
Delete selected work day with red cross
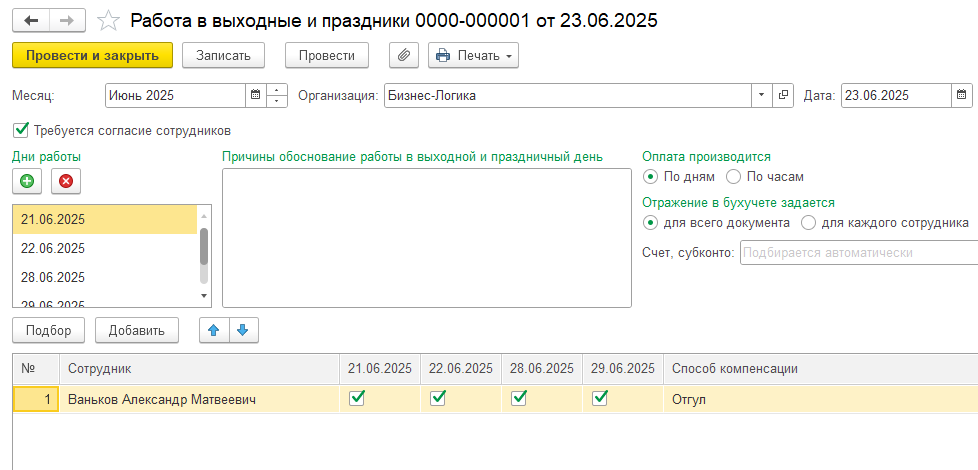65,181
